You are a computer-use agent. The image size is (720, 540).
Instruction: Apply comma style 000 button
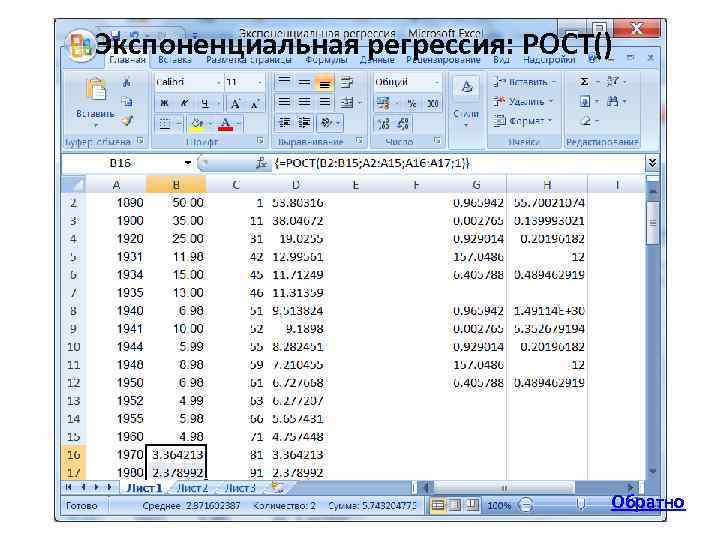[x=433, y=104]
